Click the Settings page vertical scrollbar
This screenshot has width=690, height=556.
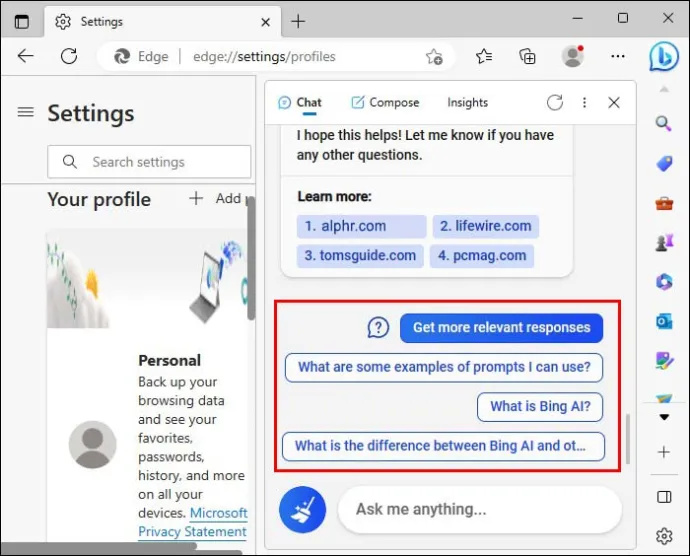251,258
